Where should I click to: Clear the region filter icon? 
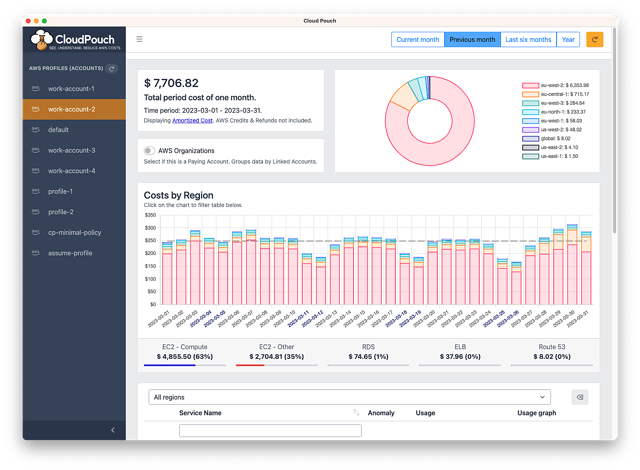[580, 397]
